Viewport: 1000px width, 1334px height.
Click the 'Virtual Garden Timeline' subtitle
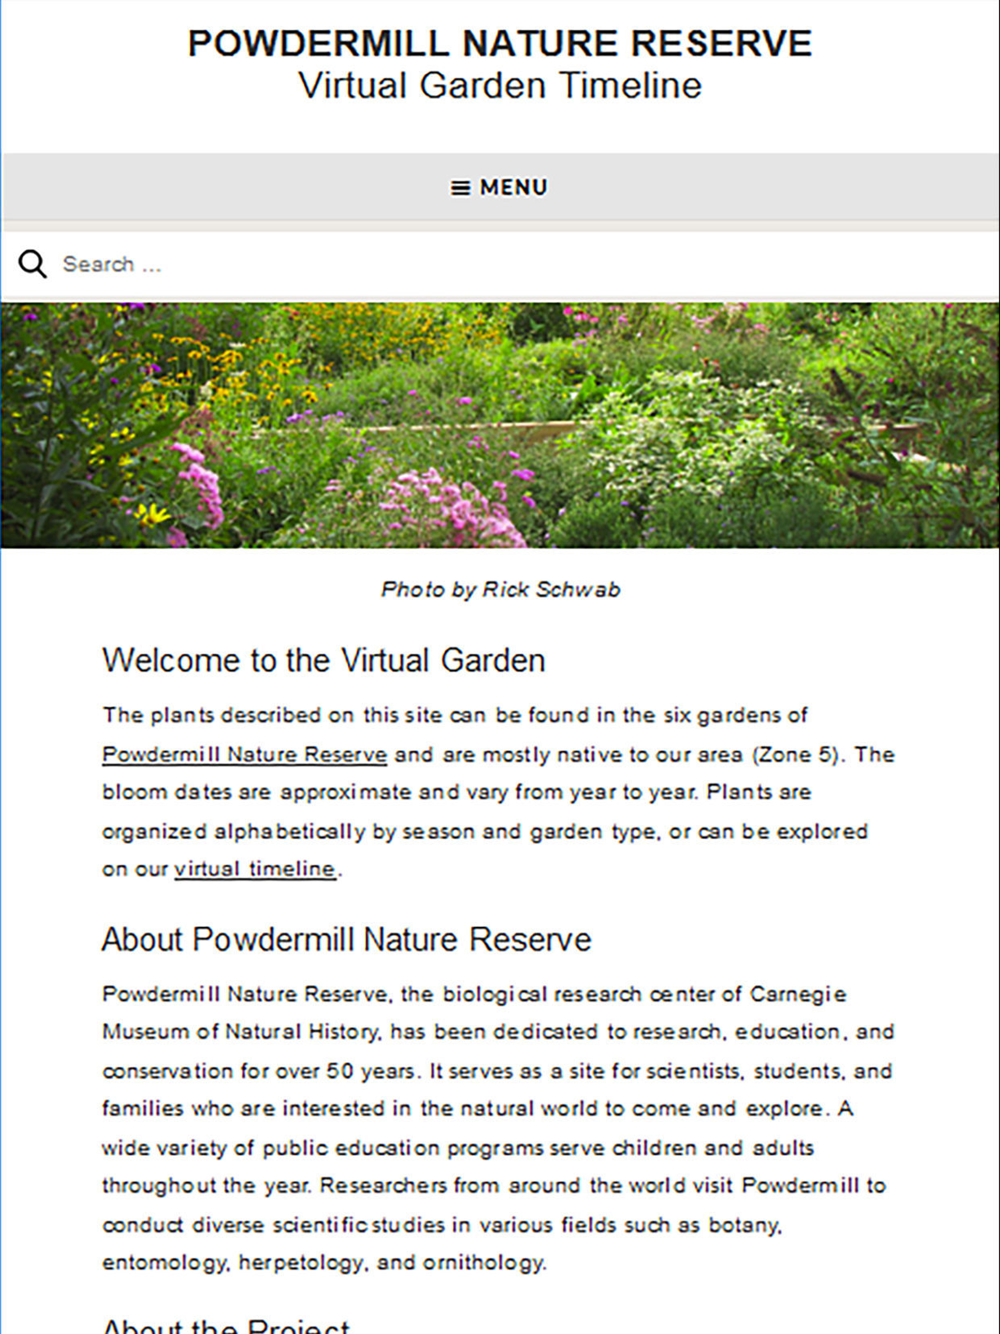click(500, 86)
